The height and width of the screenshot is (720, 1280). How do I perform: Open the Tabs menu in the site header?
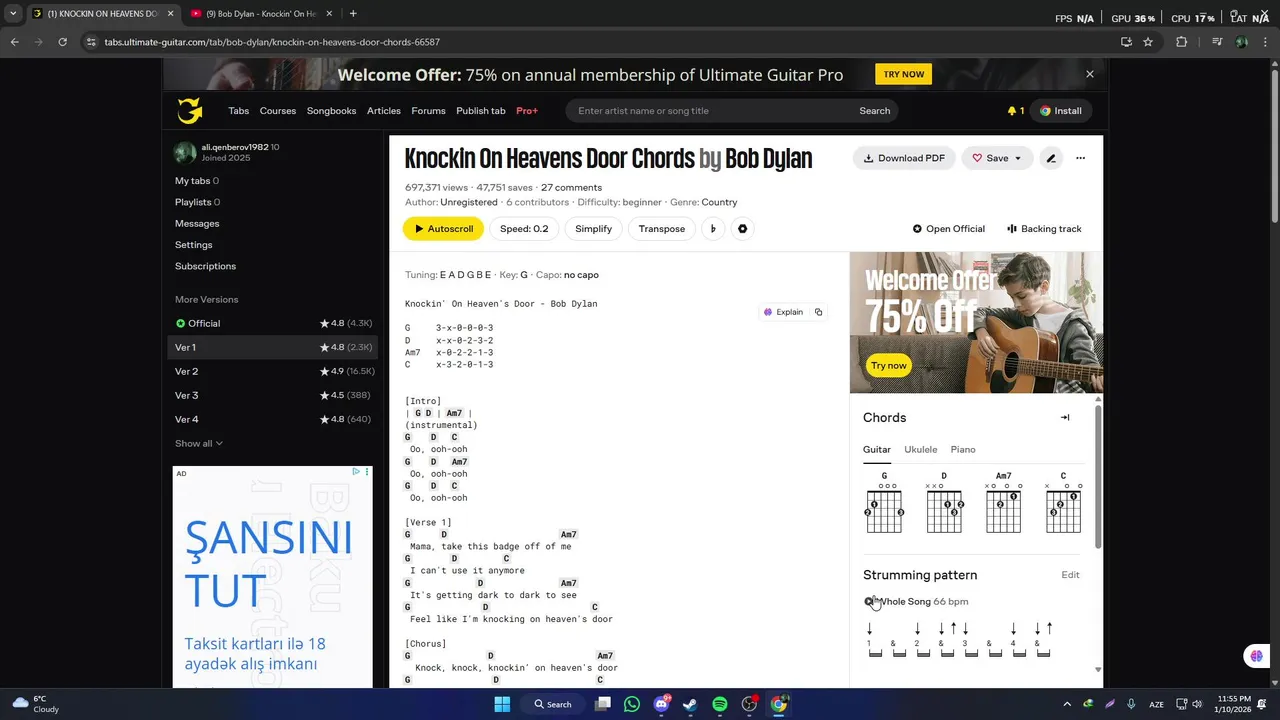tap(238, 111)
